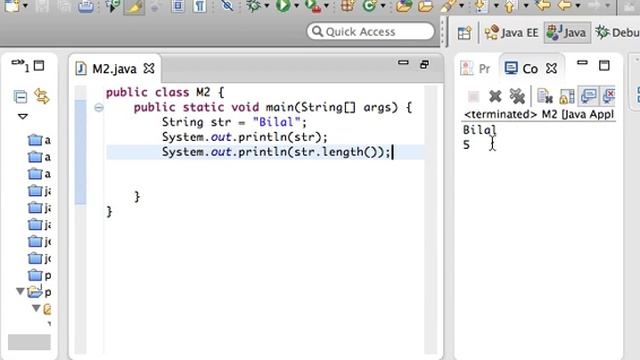Click the Package Explorer horizontal scrollbar
This screenshot has height=360, width=640.
tap(29, 342)
